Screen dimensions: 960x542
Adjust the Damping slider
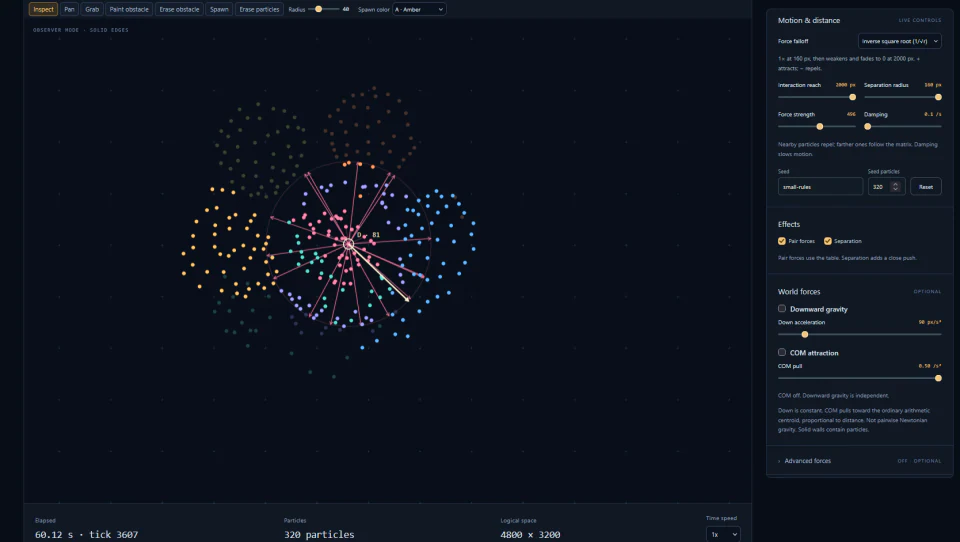[x=902, y=126]
